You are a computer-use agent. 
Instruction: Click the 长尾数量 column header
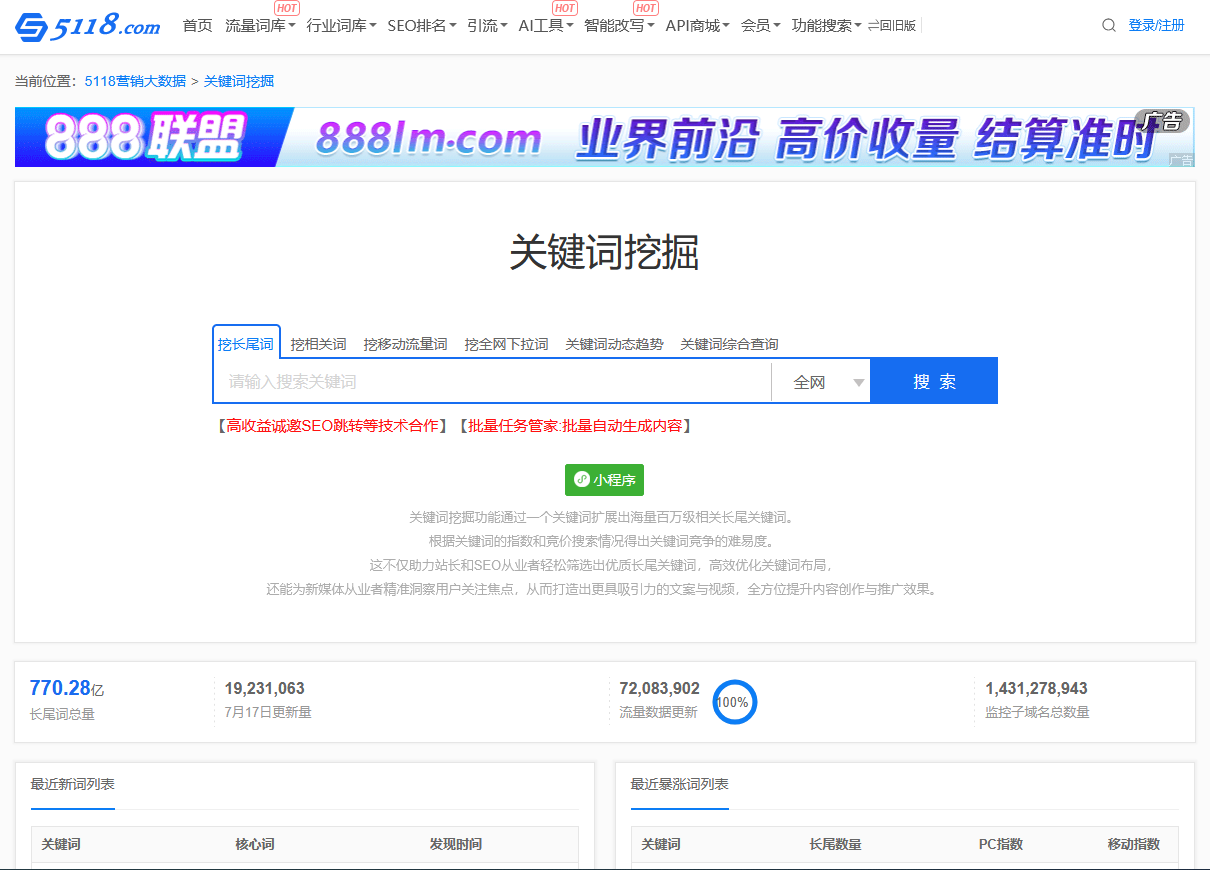click(x=835, y=844)
